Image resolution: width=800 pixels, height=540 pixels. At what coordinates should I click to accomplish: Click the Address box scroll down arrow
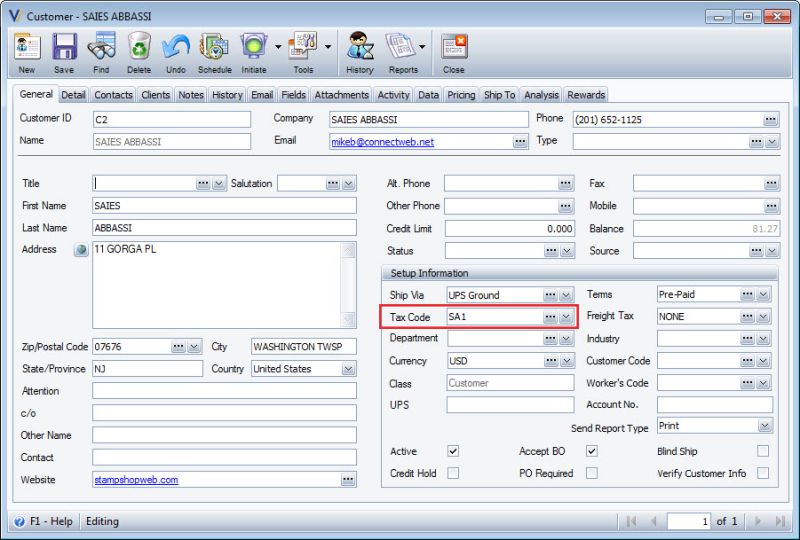tap(348, 320)
